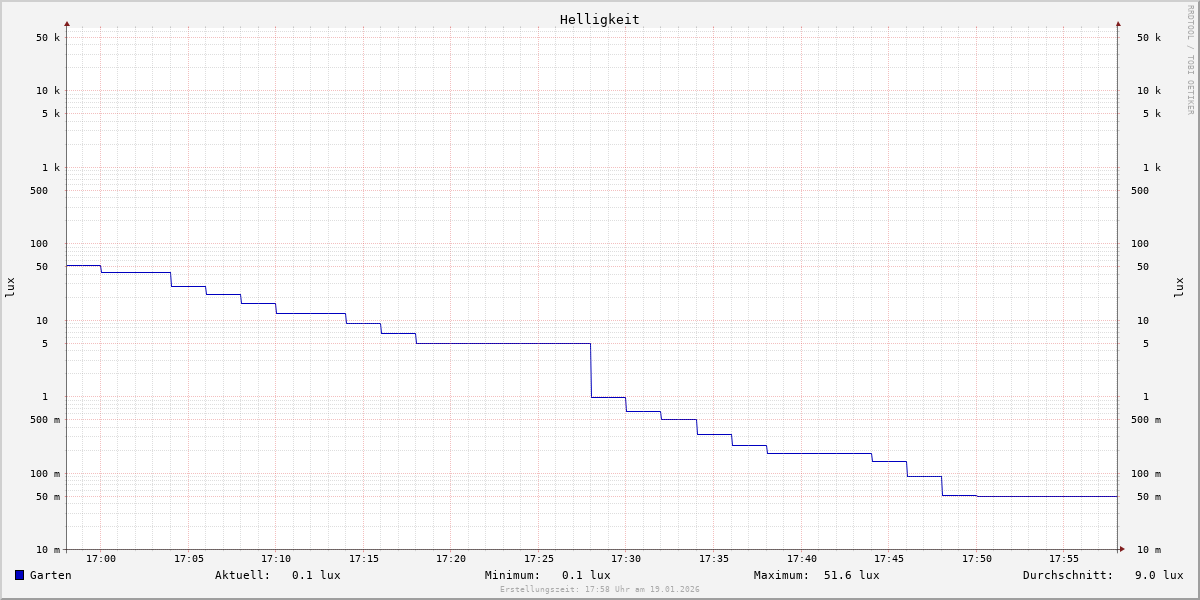This screenshot has width=1200, height=600.
Task: Select the 'Minimum:' label
Action: (x=513, y=575)
